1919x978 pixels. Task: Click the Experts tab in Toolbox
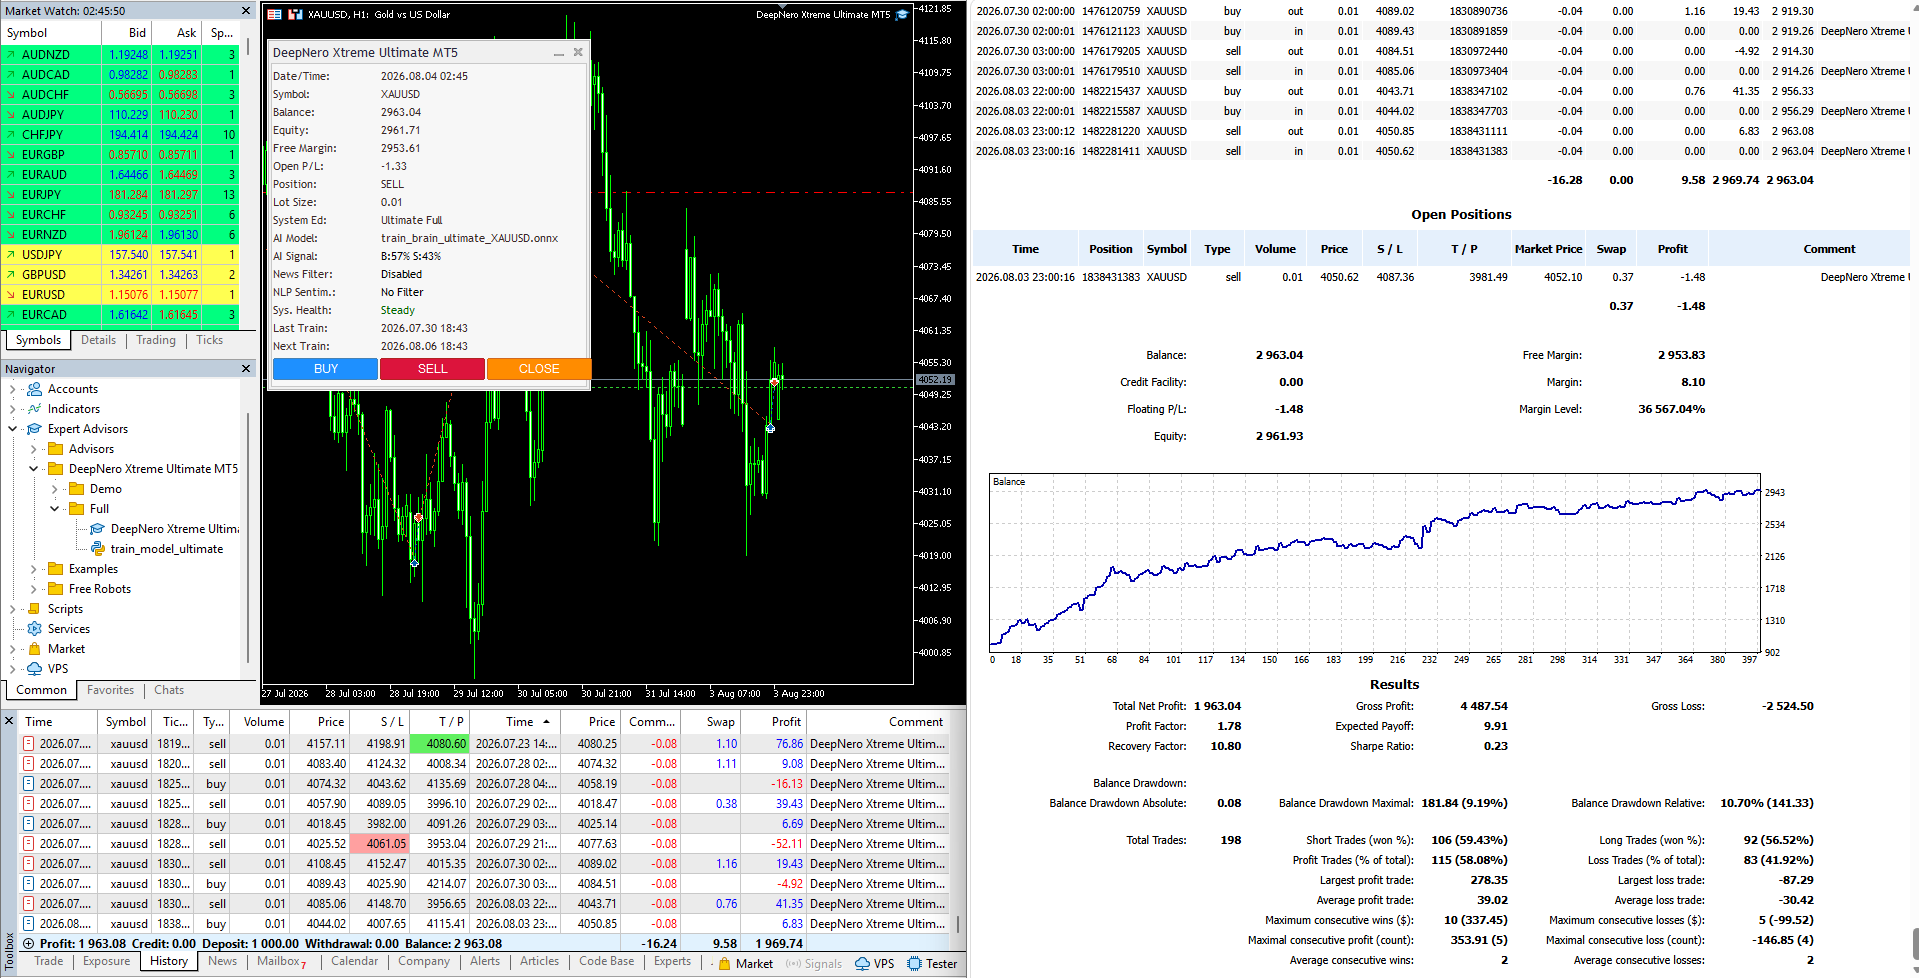pyautogui.click(x=672, y=961)
